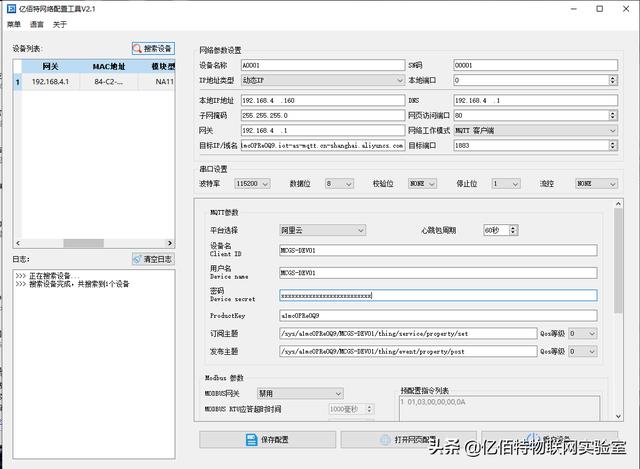640x469 pixels.
Task: Click the DNS input field
Action: (536, 100)
